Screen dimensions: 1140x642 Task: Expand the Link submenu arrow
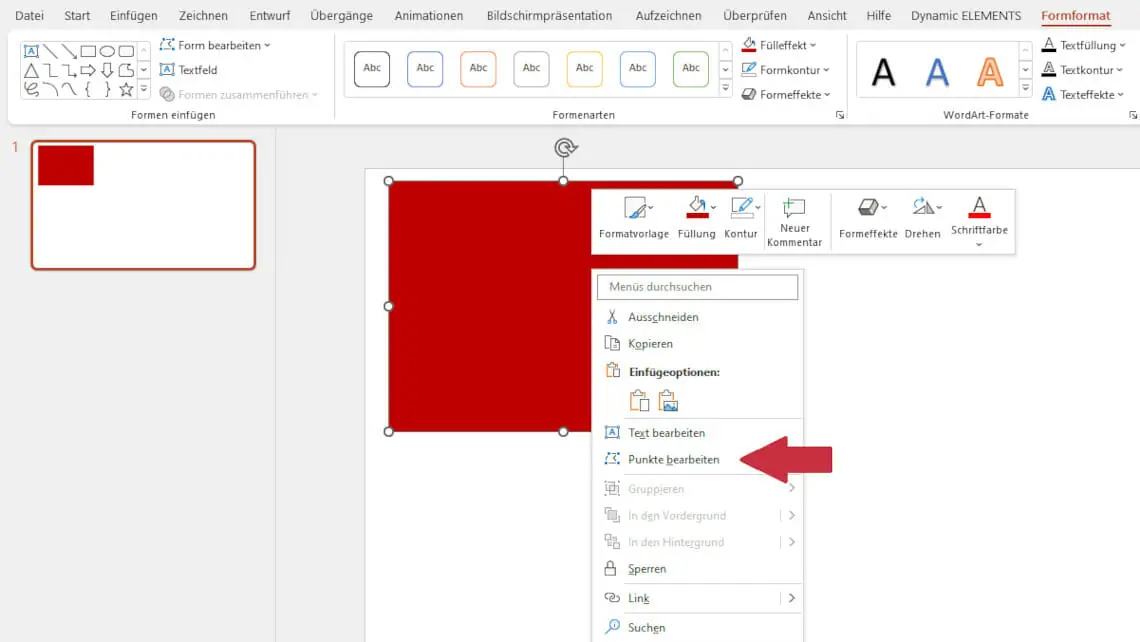[x=791, y=598]
